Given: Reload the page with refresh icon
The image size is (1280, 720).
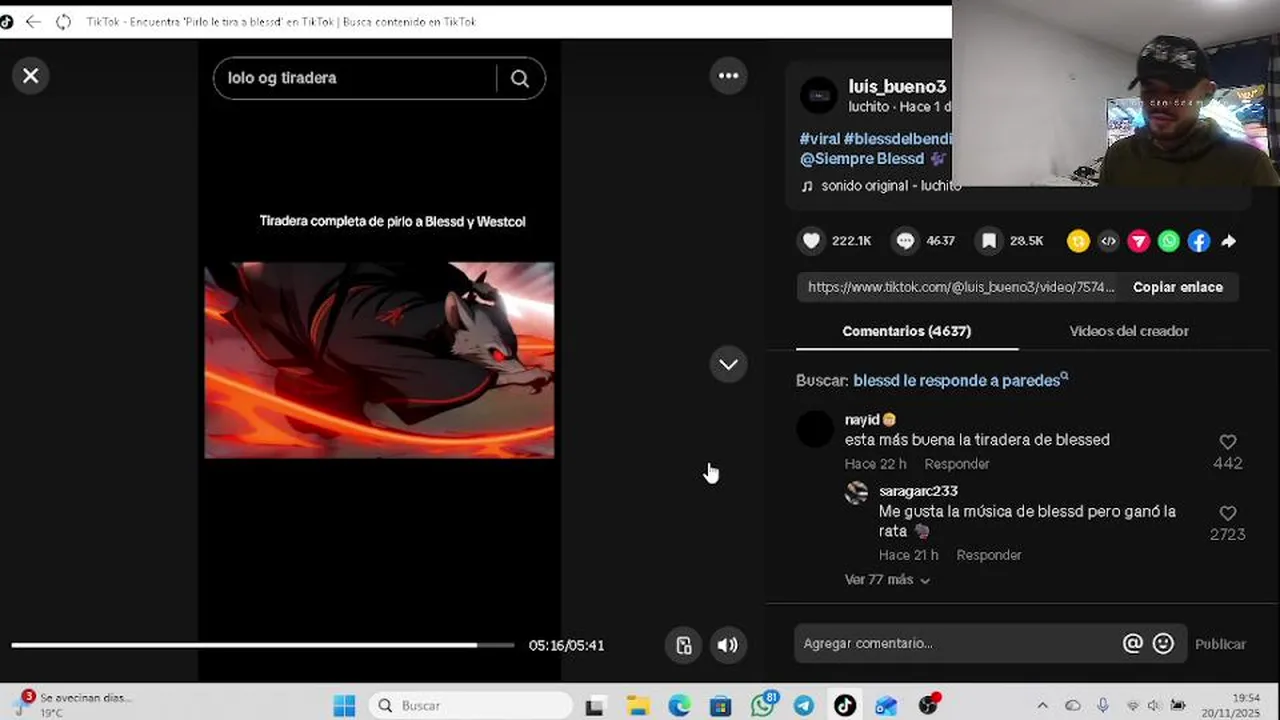Looking at the screenshot, I should pyautogui.click(x=63, y=21).
